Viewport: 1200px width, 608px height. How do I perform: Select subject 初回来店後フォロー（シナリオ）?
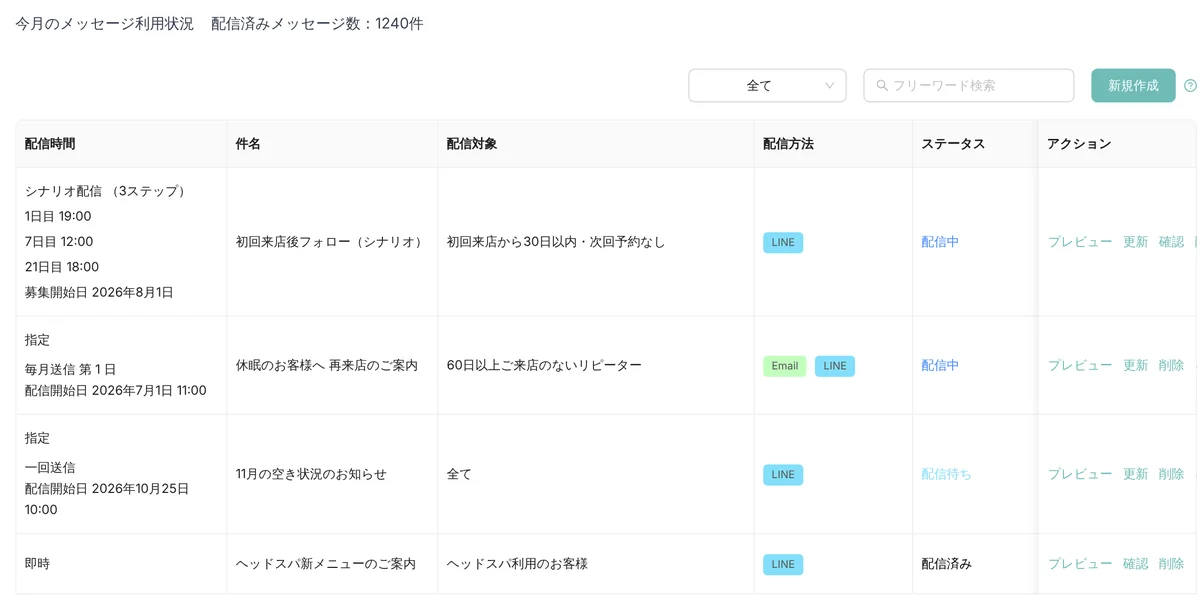[329, 242]
